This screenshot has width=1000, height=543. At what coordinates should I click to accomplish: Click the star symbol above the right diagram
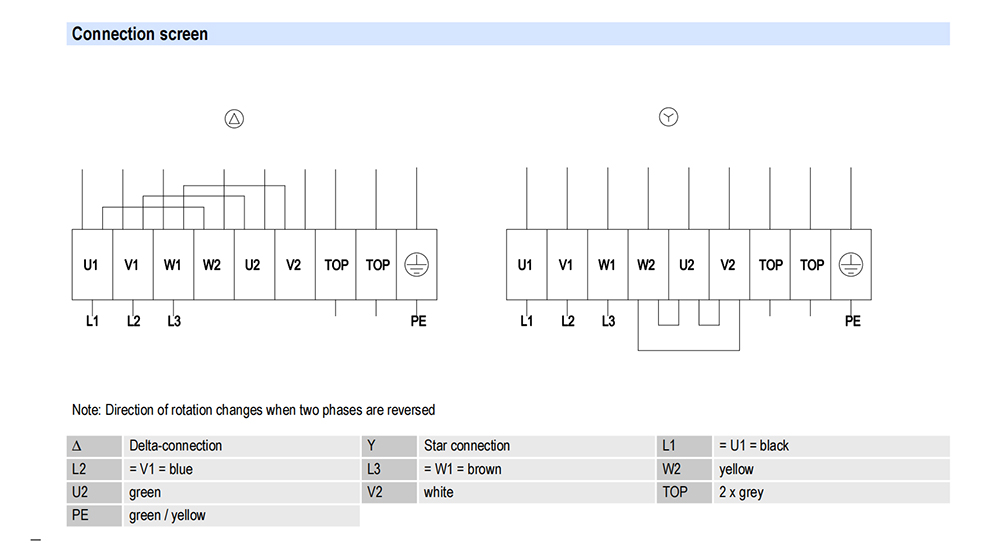click(x=668, y=118)
